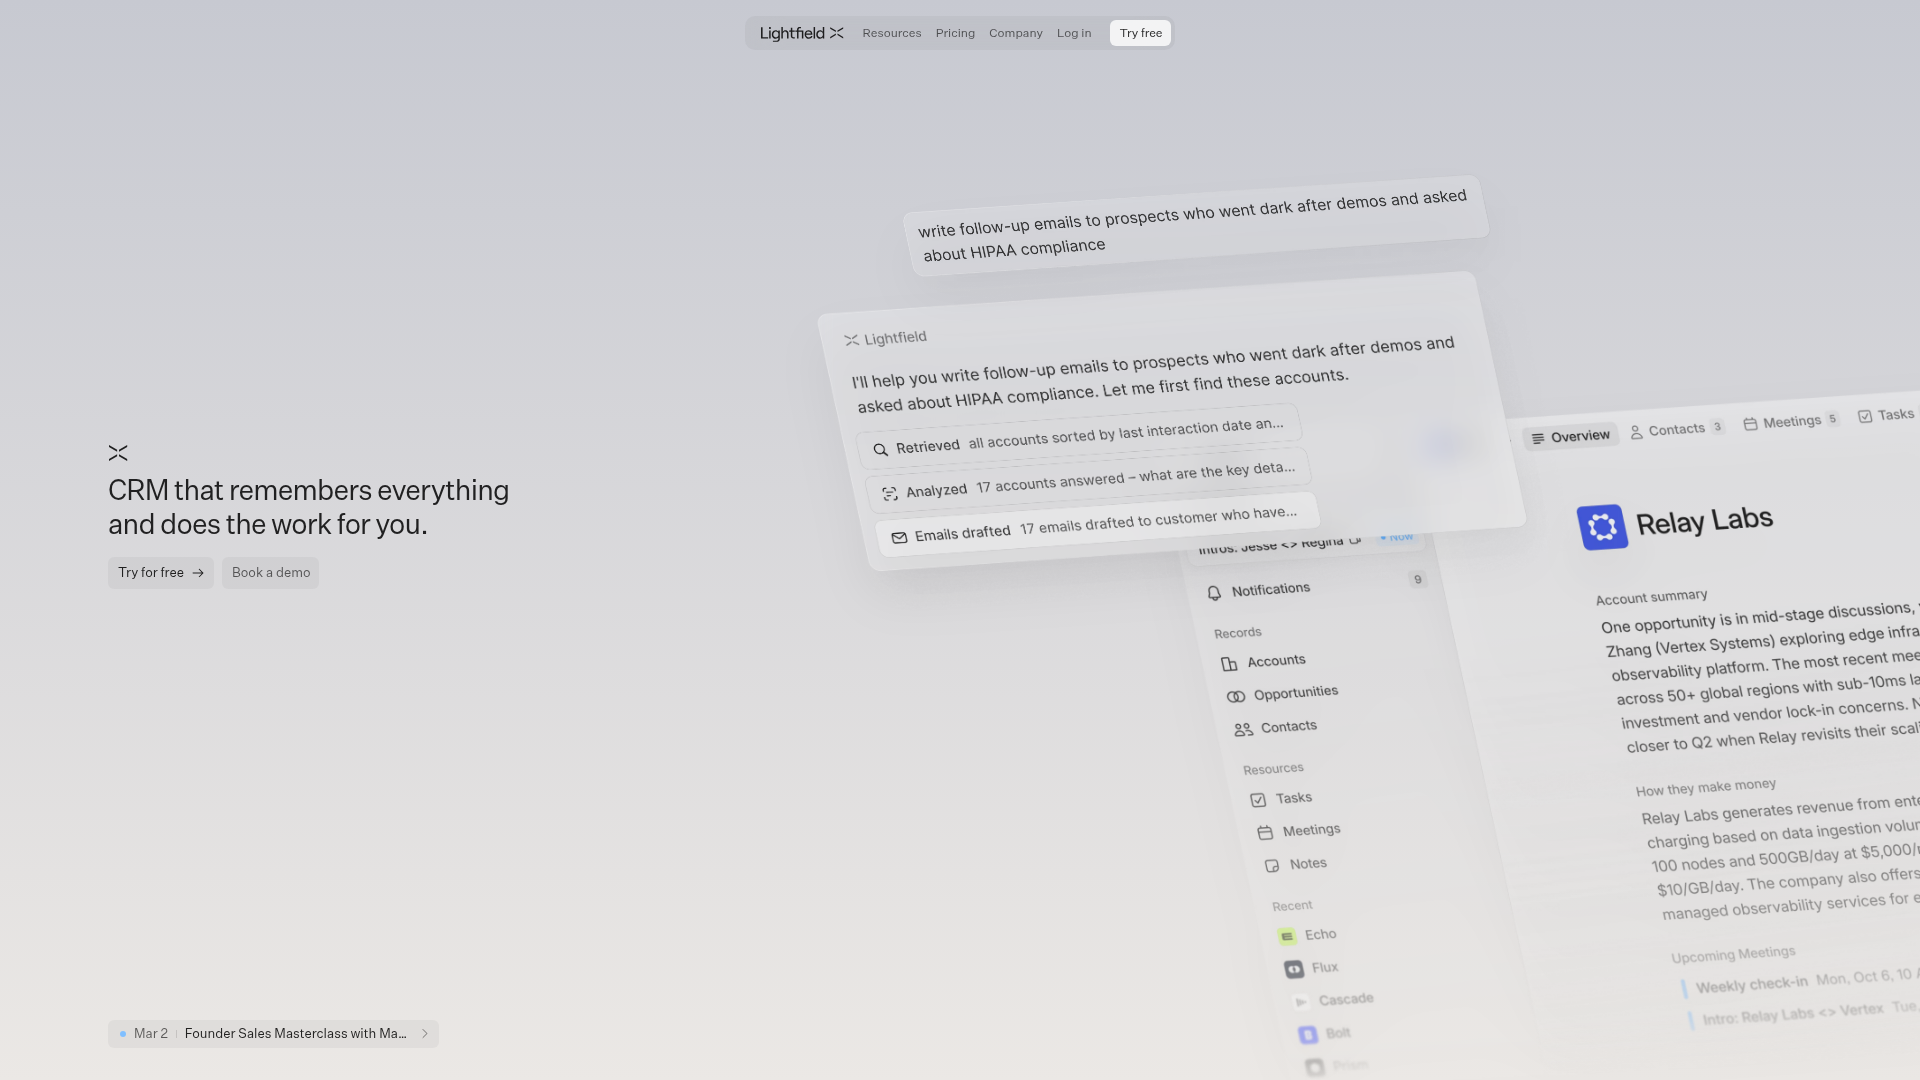Image resolution: width=1920 pixels, height=1080 pixels.
Task: Click the Opportunities icon in the sidebar
Action: tap(1236, 697)
